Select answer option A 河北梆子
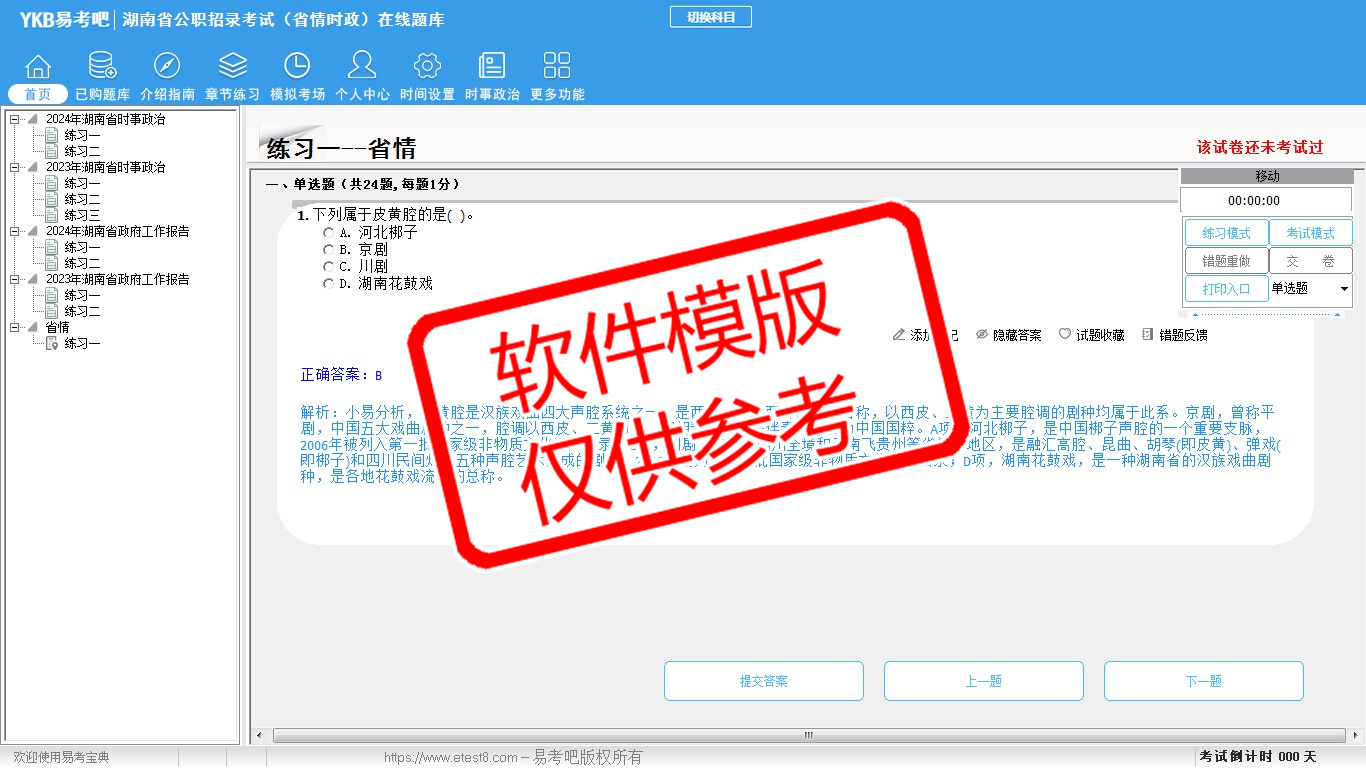The height and width of the screenshot is (768, 1366). pos(329,233)
